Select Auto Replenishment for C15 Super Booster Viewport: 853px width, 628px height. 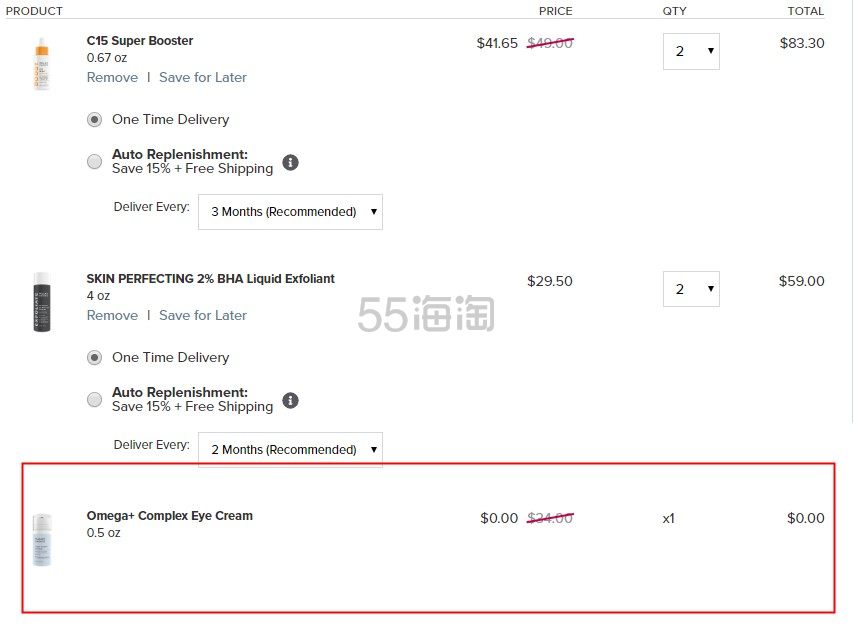pyautogui.click(x=94, y=162)
